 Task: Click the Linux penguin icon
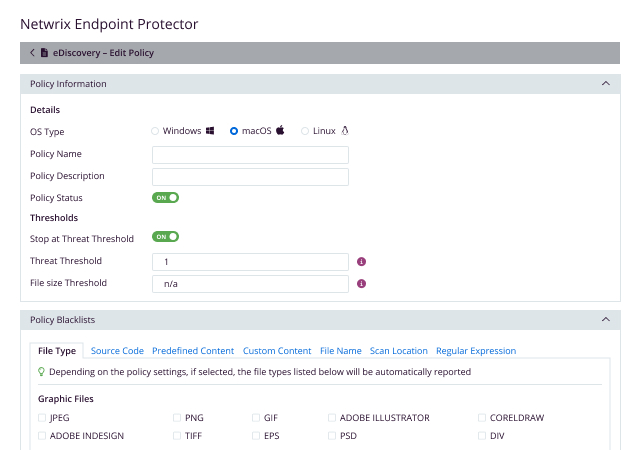point(345,131)
